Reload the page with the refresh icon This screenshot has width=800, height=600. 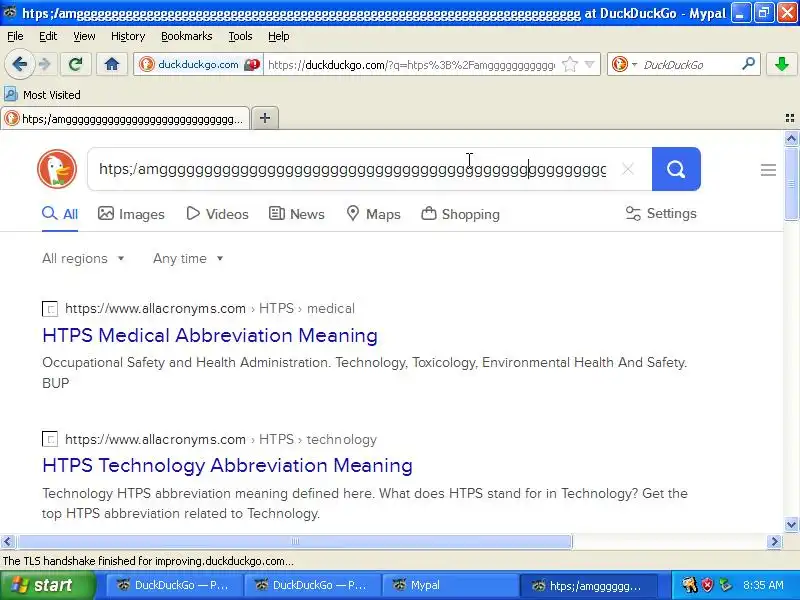coord(76,64)
